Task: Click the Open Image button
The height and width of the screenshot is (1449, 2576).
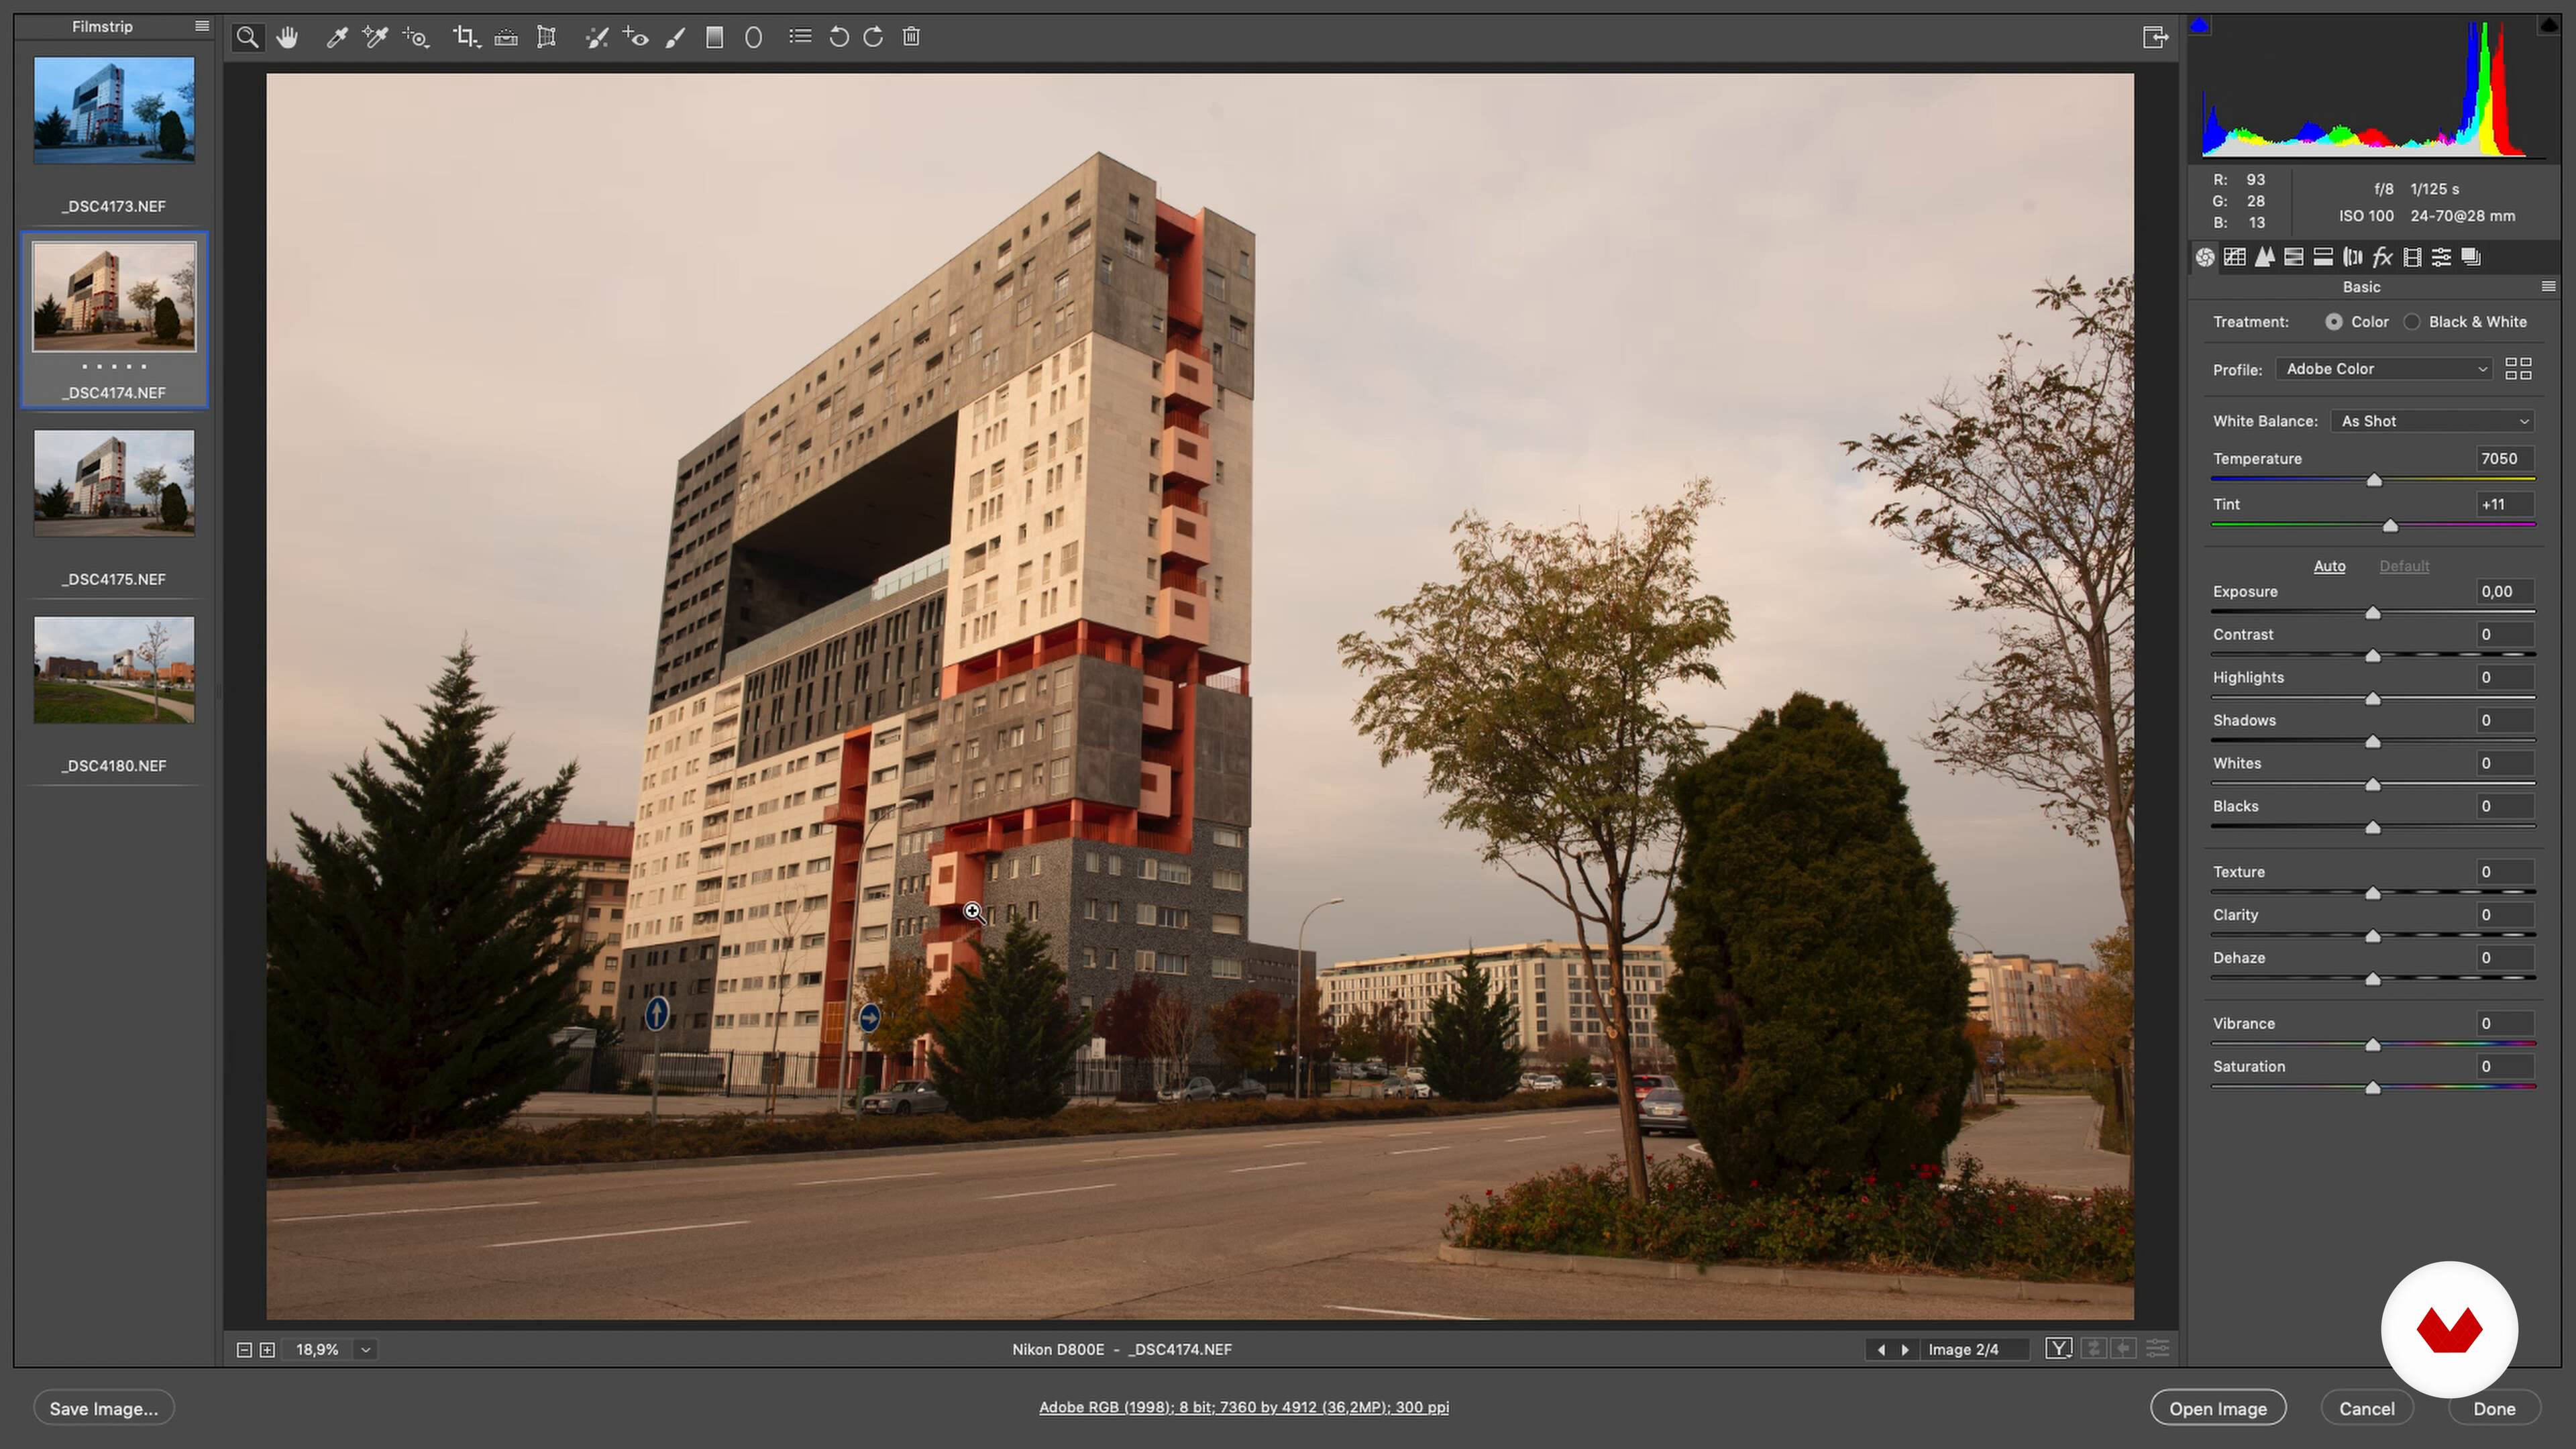Action: coord(2218,1409)
